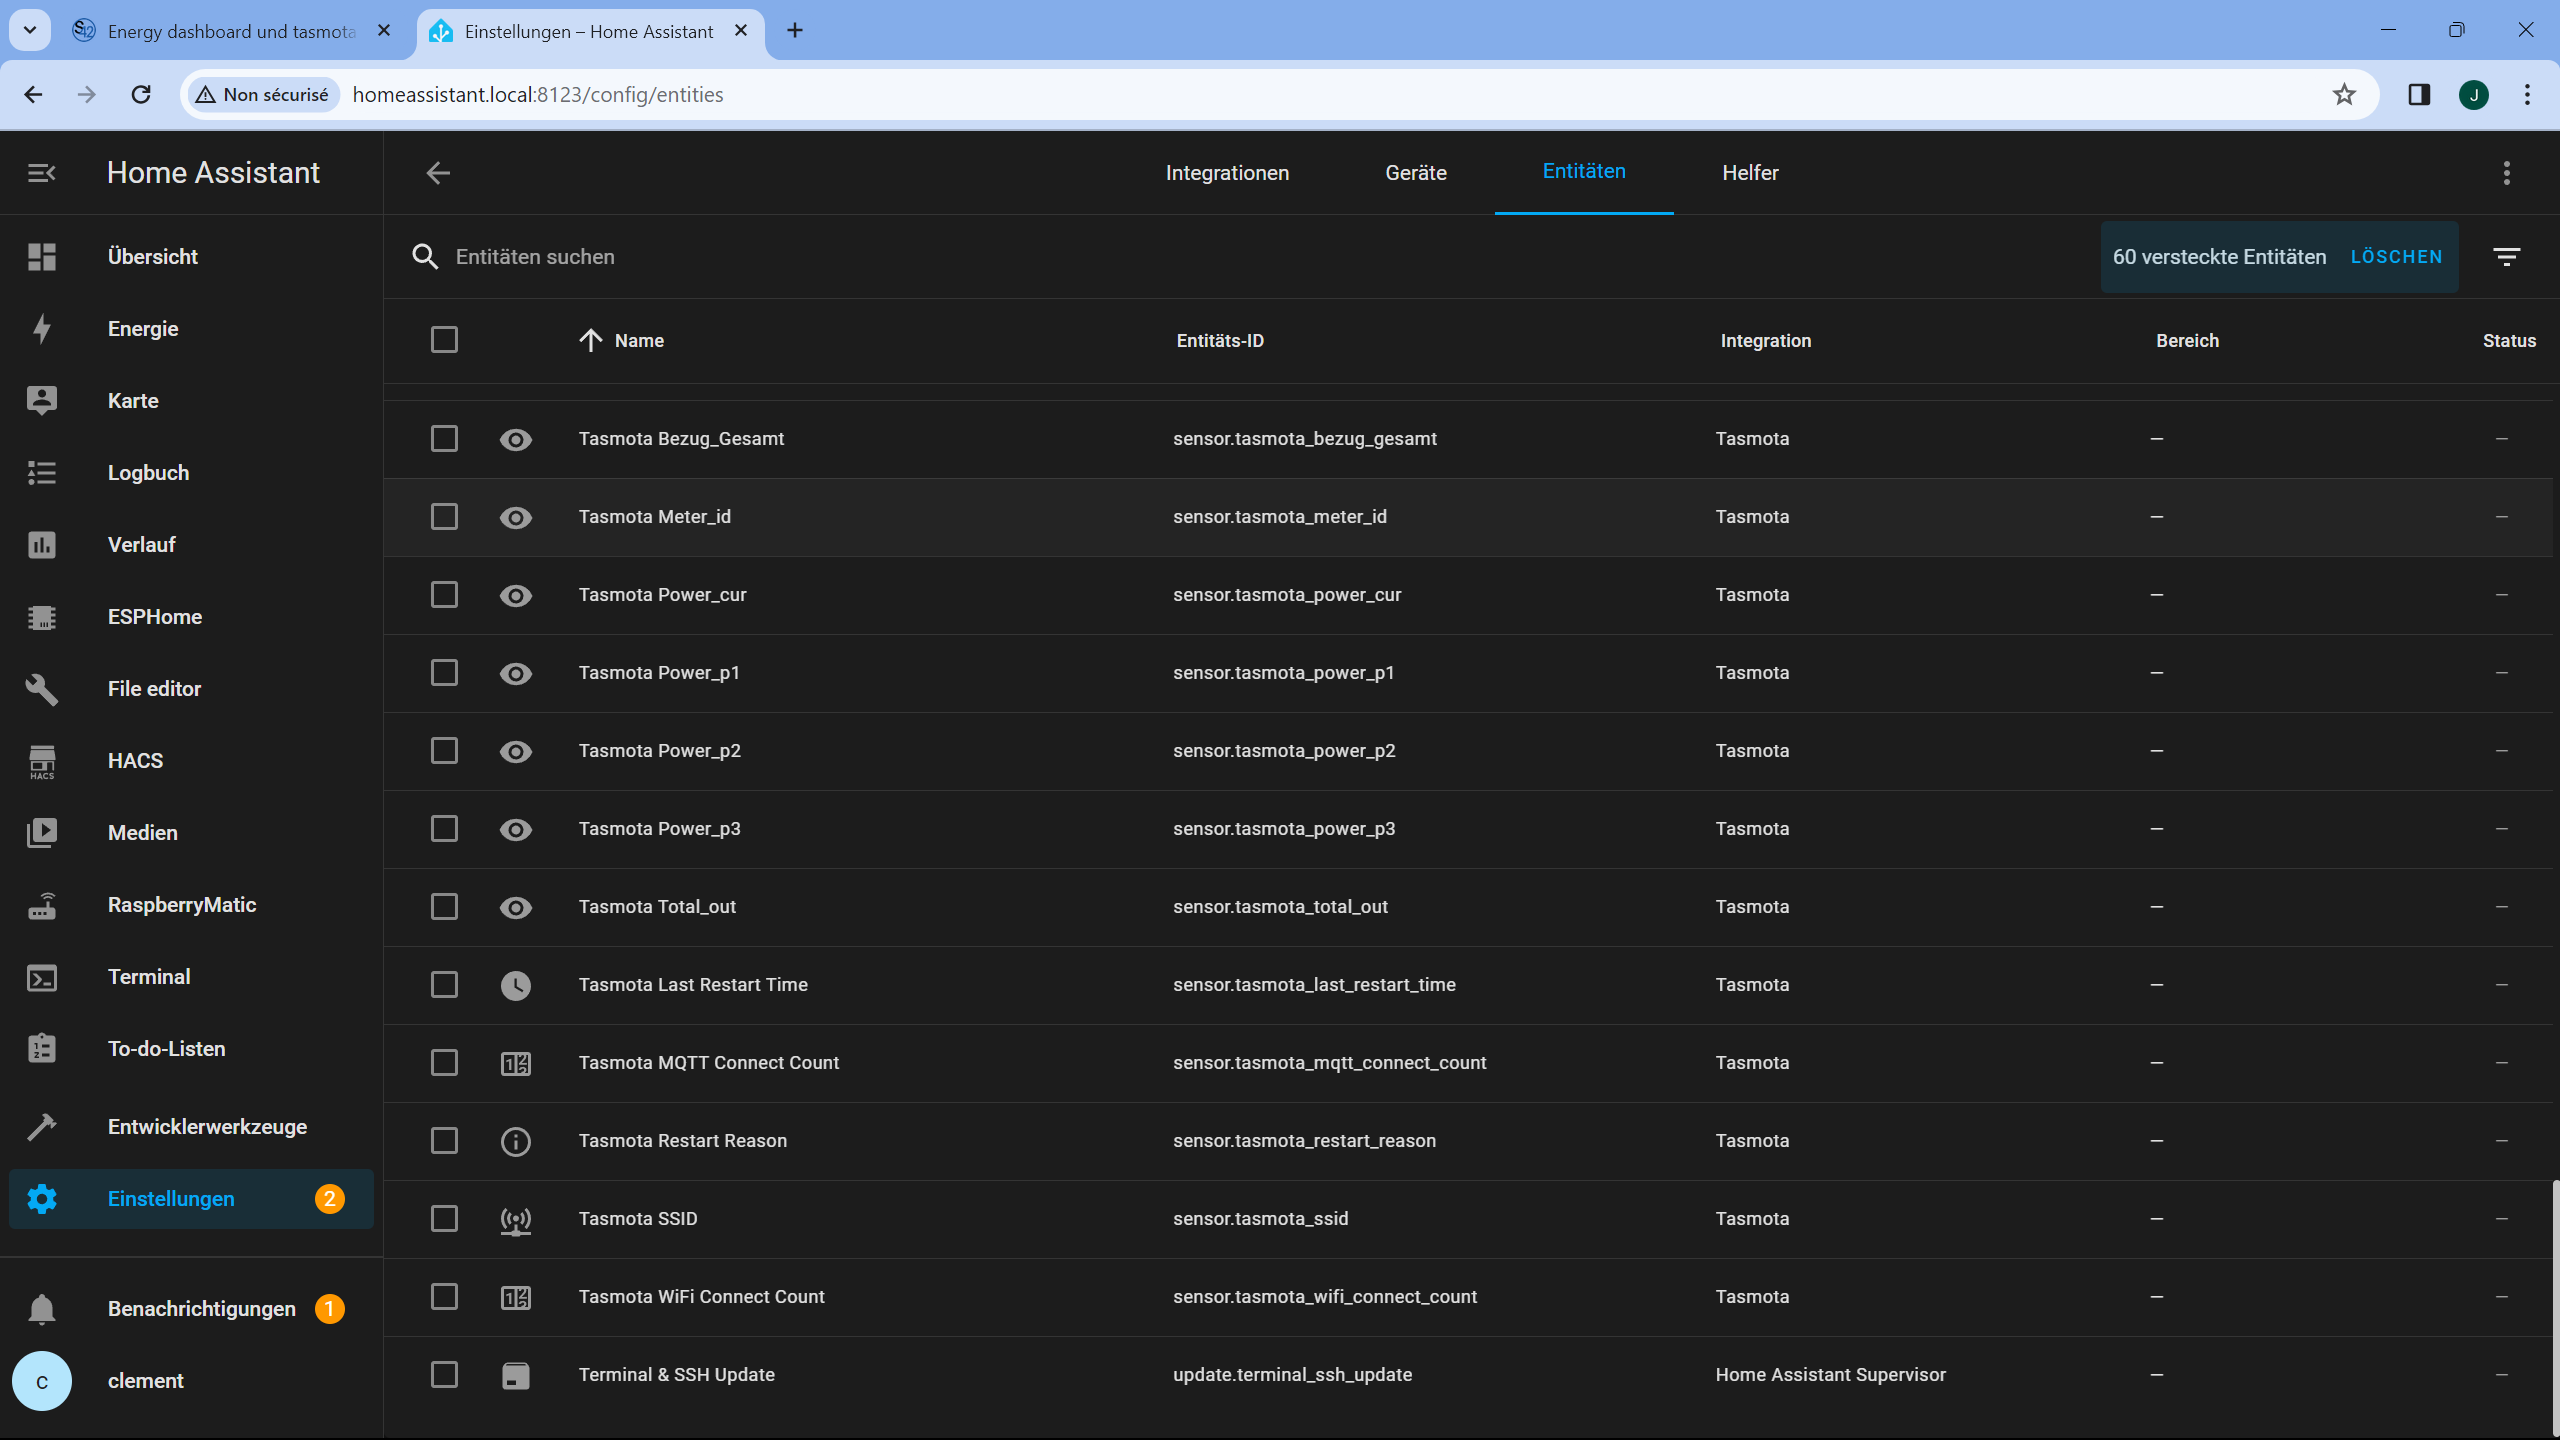Open Einstellungen settings
2560x1440 pixels.
pos(191,1199)
